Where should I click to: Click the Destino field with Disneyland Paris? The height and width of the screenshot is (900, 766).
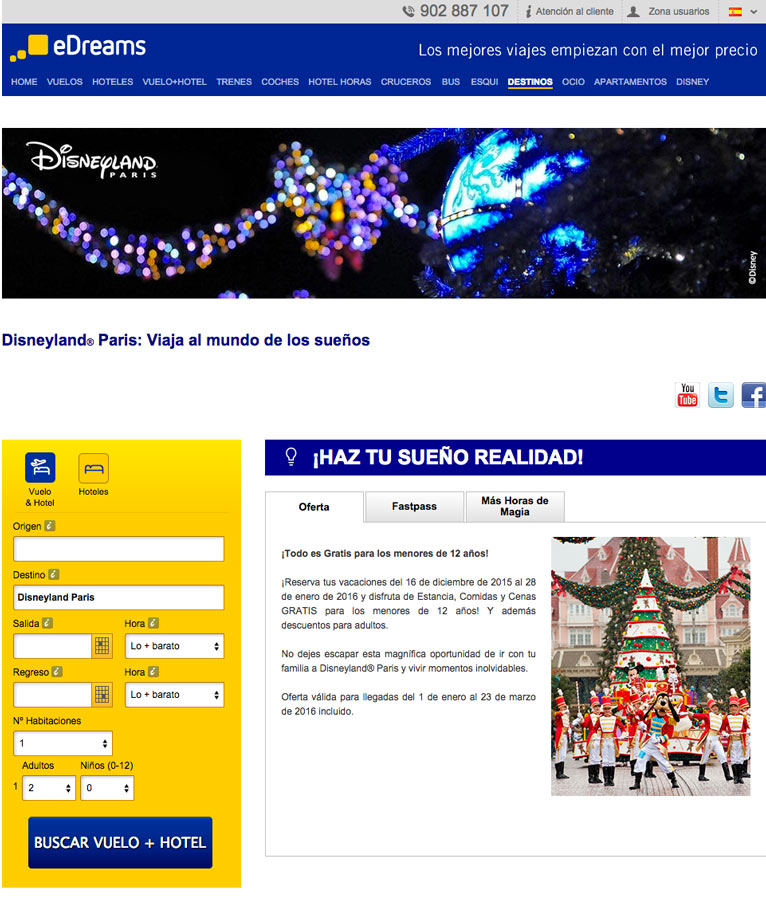click(119, 598)
